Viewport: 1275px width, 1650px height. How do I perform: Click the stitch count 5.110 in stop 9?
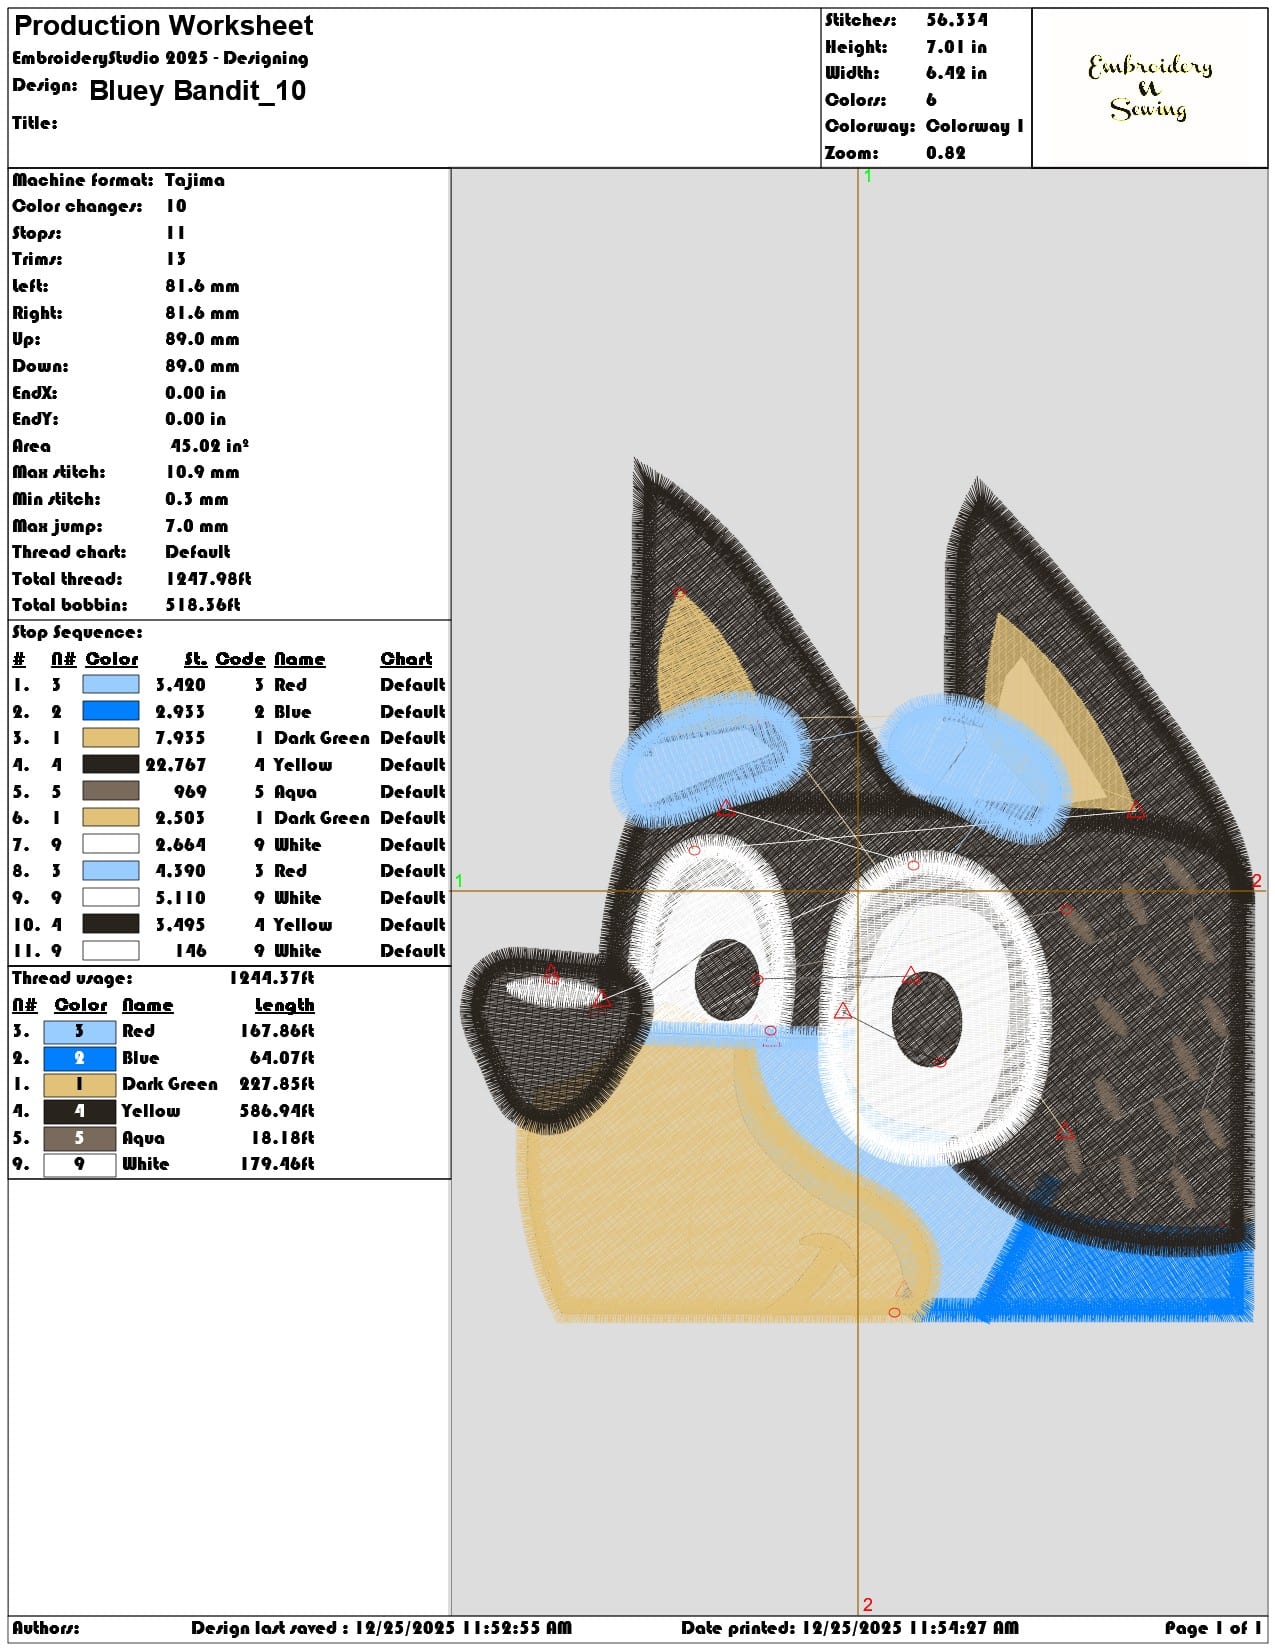[180, 898]
